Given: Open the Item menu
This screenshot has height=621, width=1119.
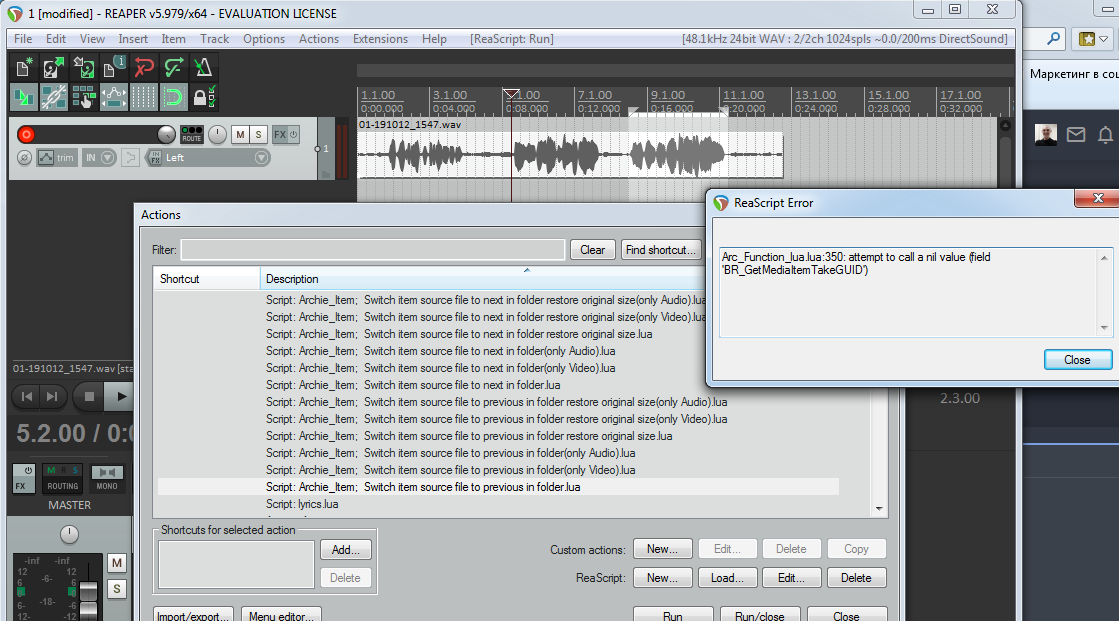Looking at the screenshot, I should click(173, 39).
